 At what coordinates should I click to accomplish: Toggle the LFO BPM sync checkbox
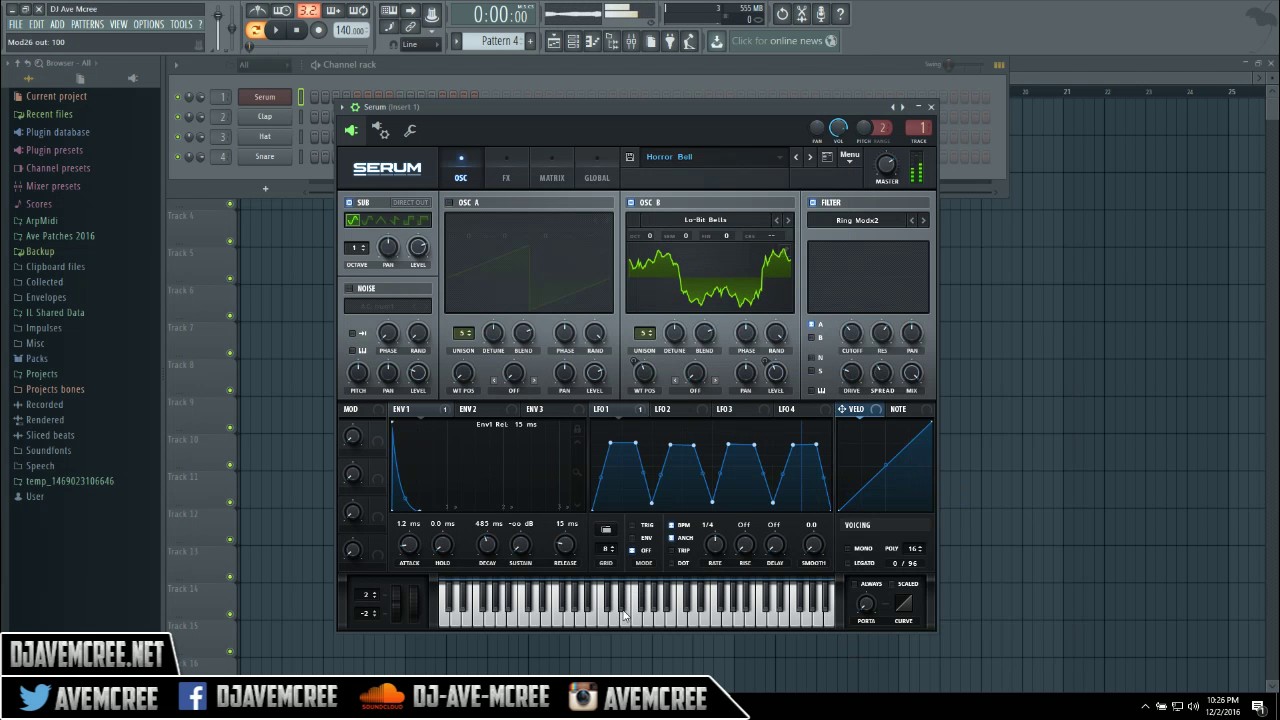pos(672,525)
